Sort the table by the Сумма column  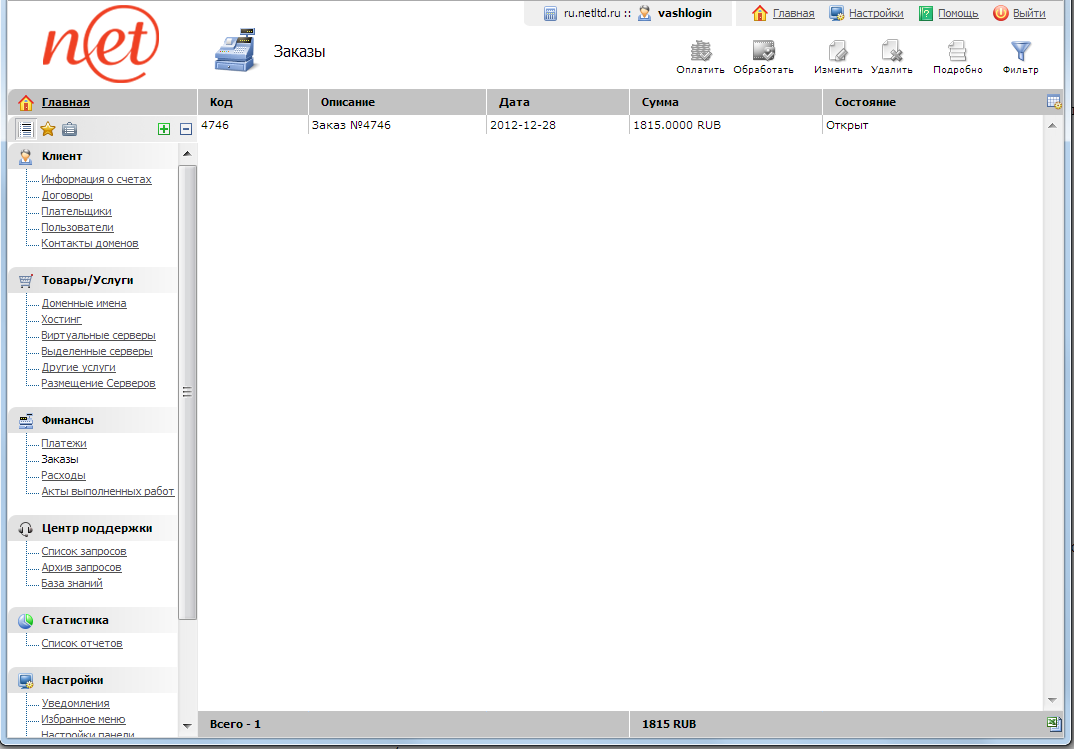[660, 102]
